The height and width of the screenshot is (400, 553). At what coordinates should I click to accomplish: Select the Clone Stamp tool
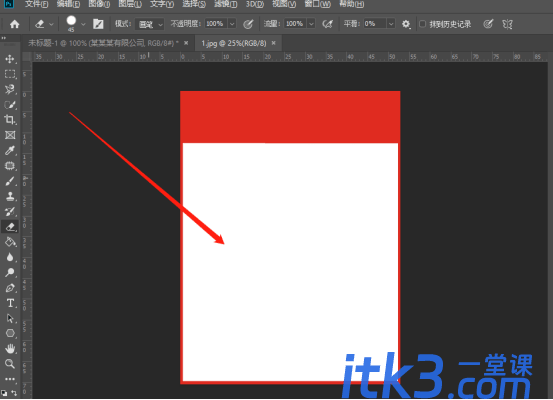click(10, 196)
